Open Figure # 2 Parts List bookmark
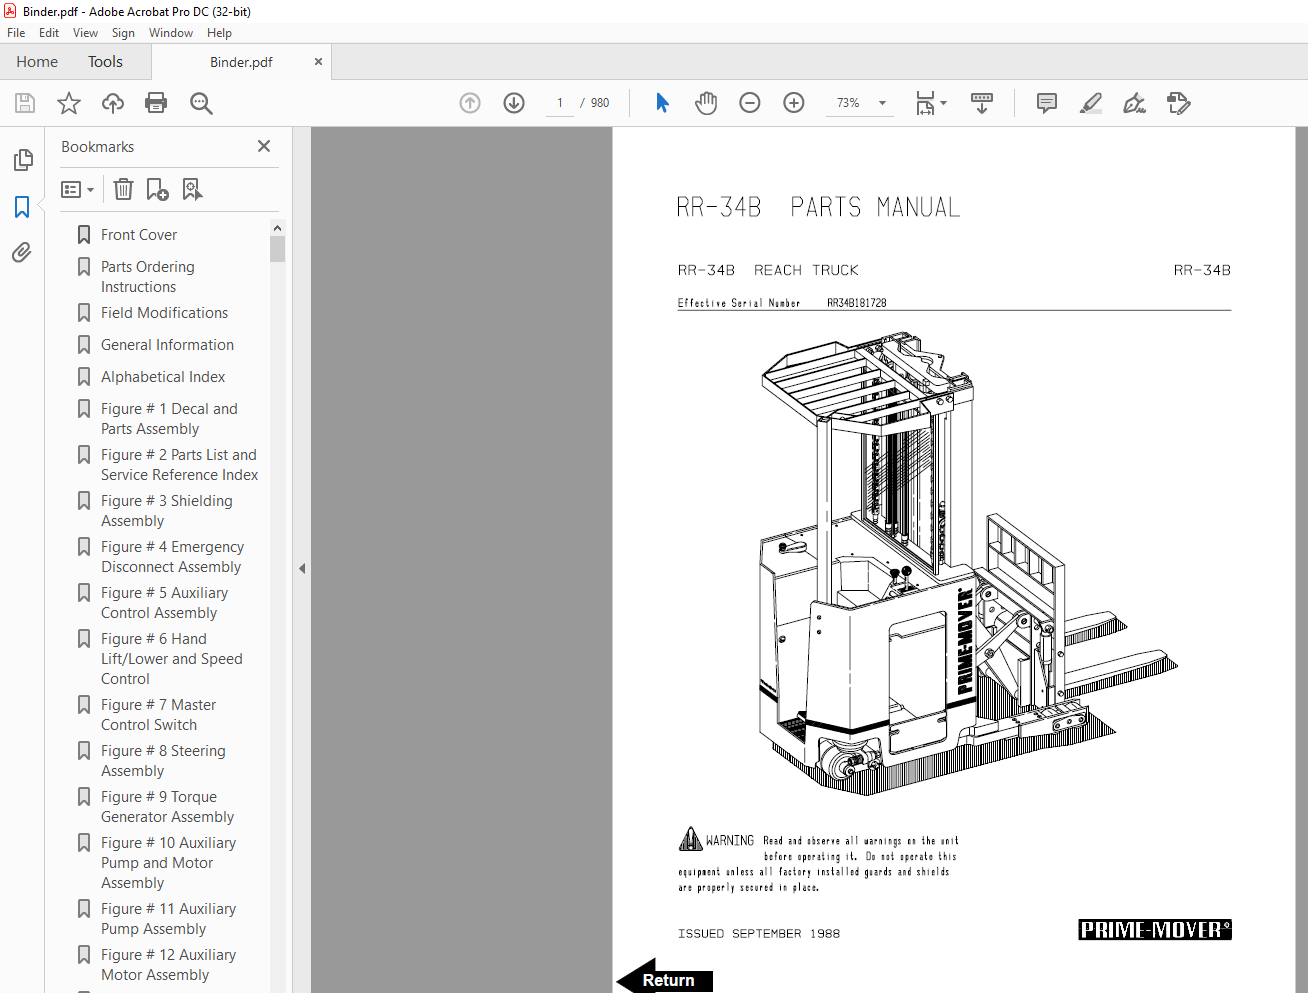 (x=179, y=465)
